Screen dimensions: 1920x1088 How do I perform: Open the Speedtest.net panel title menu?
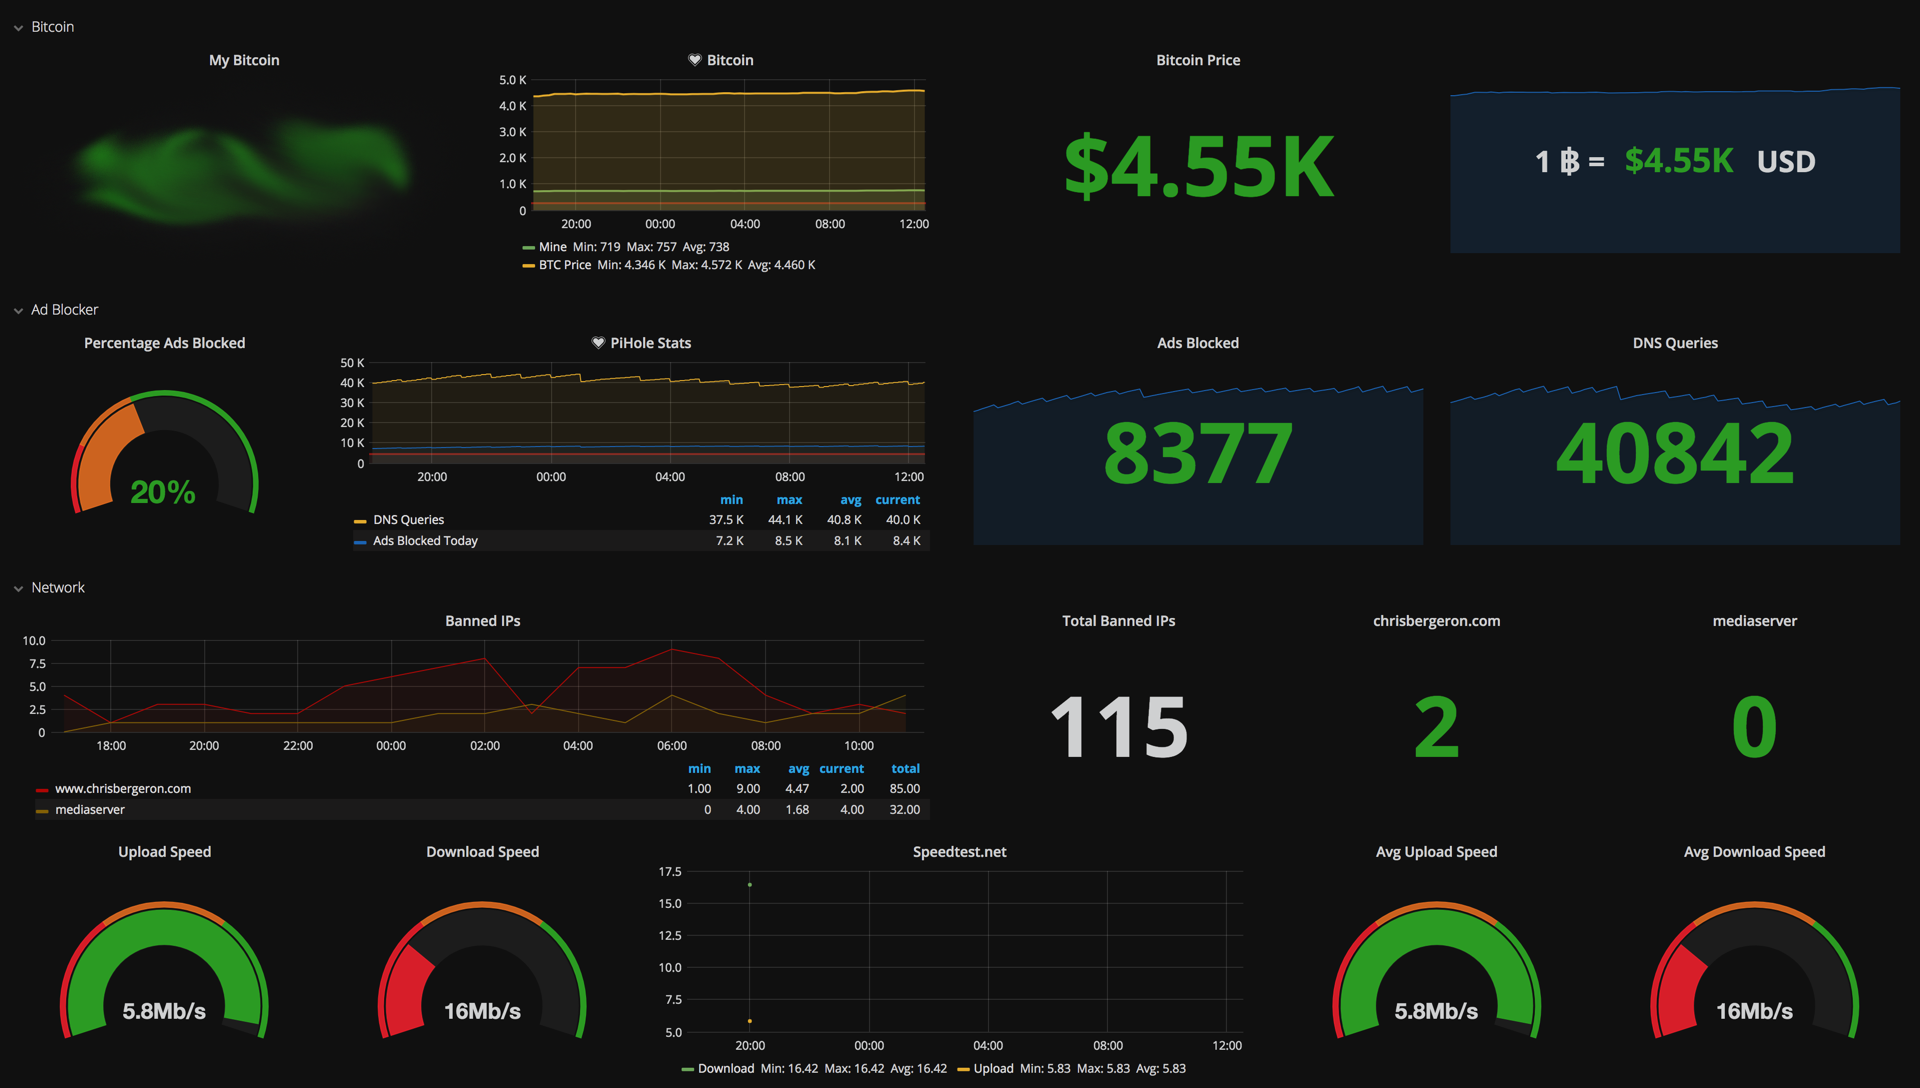[x=959, y=851]
